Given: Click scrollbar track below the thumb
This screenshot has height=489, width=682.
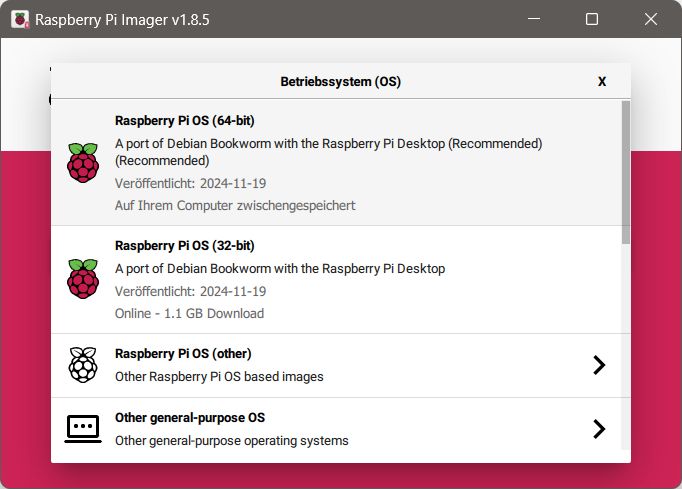Looking at the screenshot, I should pyautogui.click(x=625, y=347).
